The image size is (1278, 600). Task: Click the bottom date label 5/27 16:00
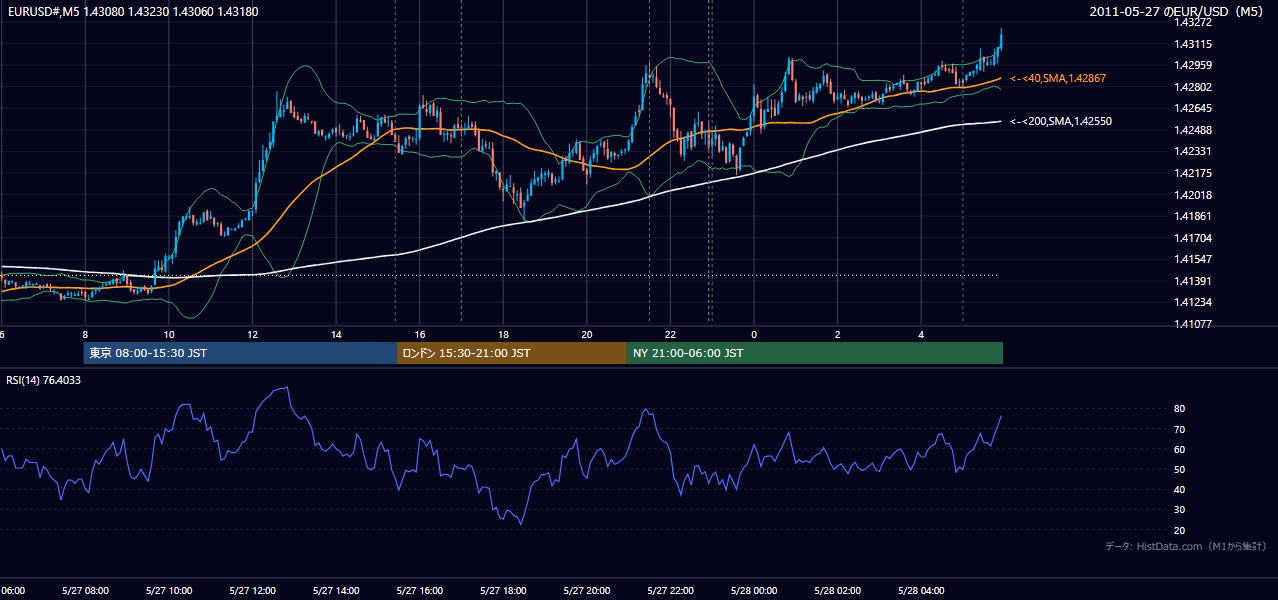[418, 591]
